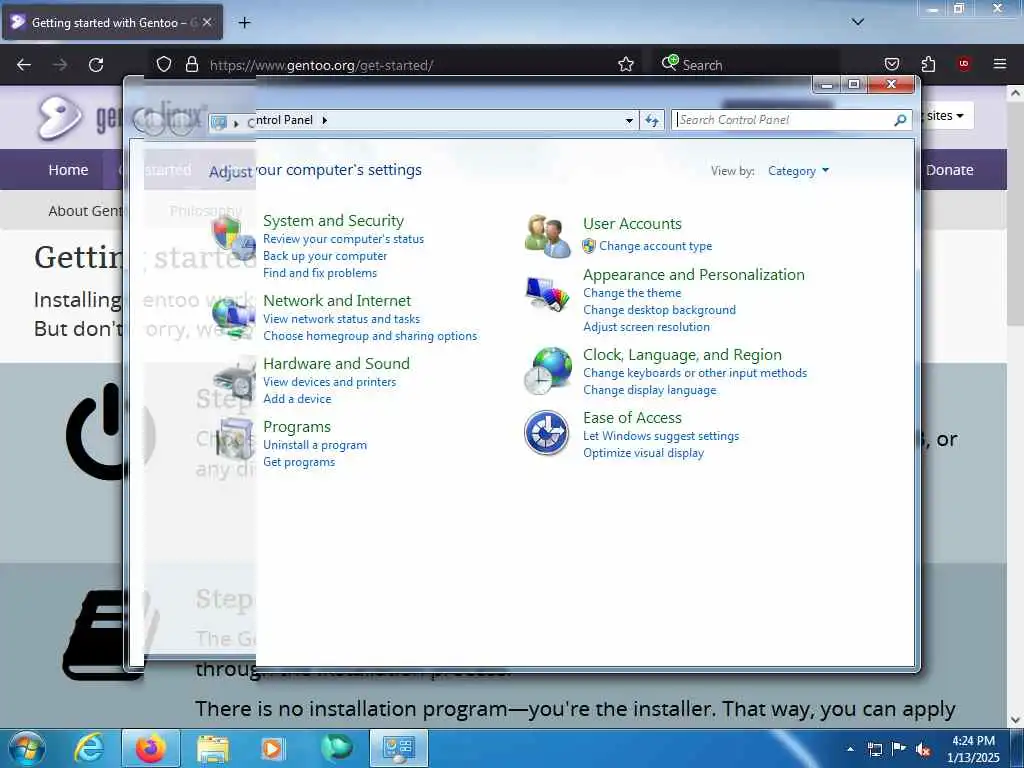Refresh the Control Panel address bar
The height and width of the screenshot is (768, 1024).
(x=652, y=120)
